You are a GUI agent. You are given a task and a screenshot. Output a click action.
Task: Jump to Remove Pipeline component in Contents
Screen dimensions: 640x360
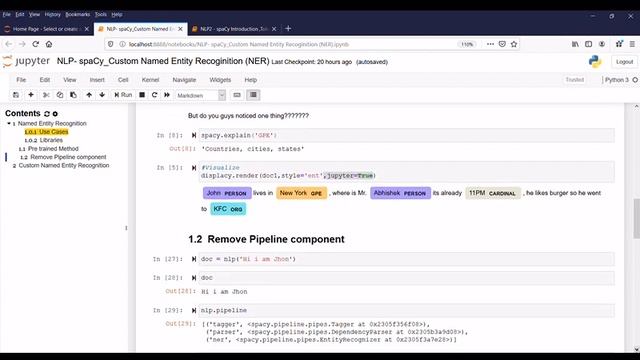click(63, 157)
